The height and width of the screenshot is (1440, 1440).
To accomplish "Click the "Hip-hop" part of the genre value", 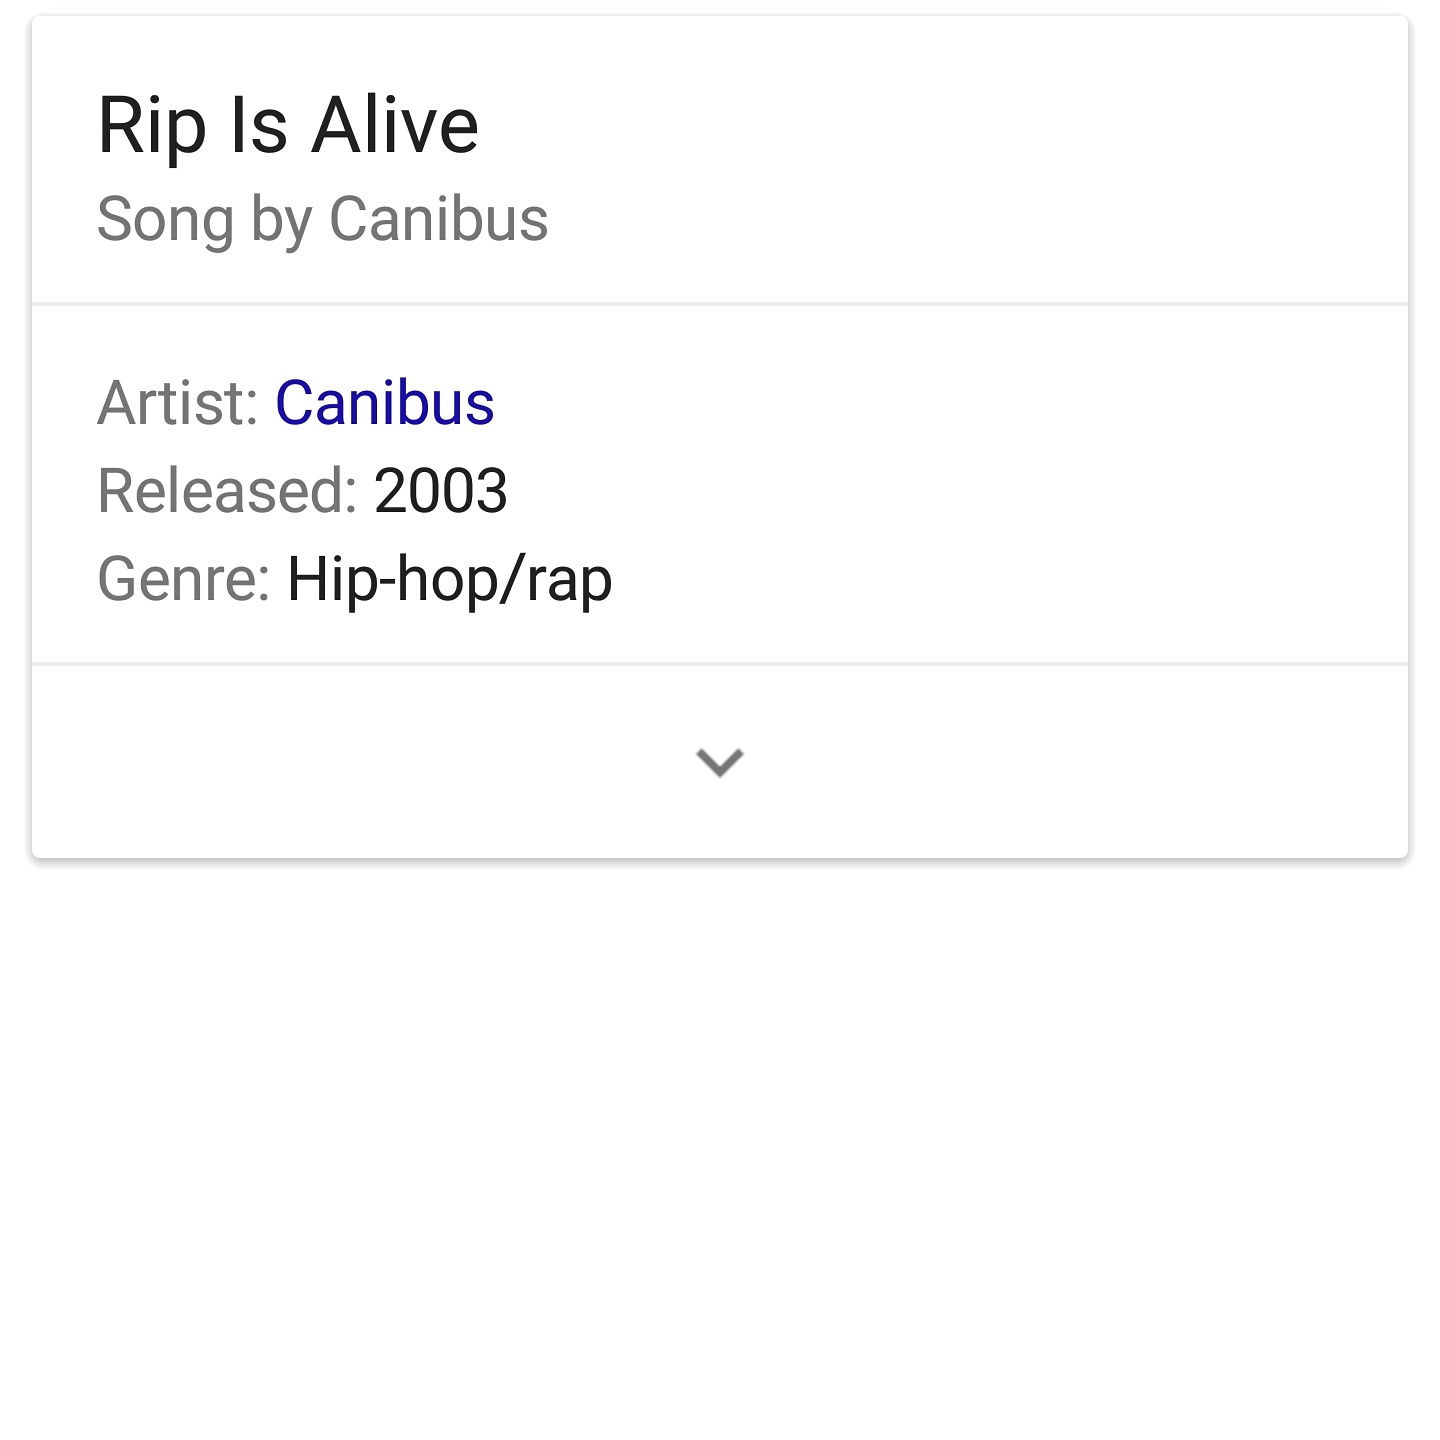I will 392,579.
